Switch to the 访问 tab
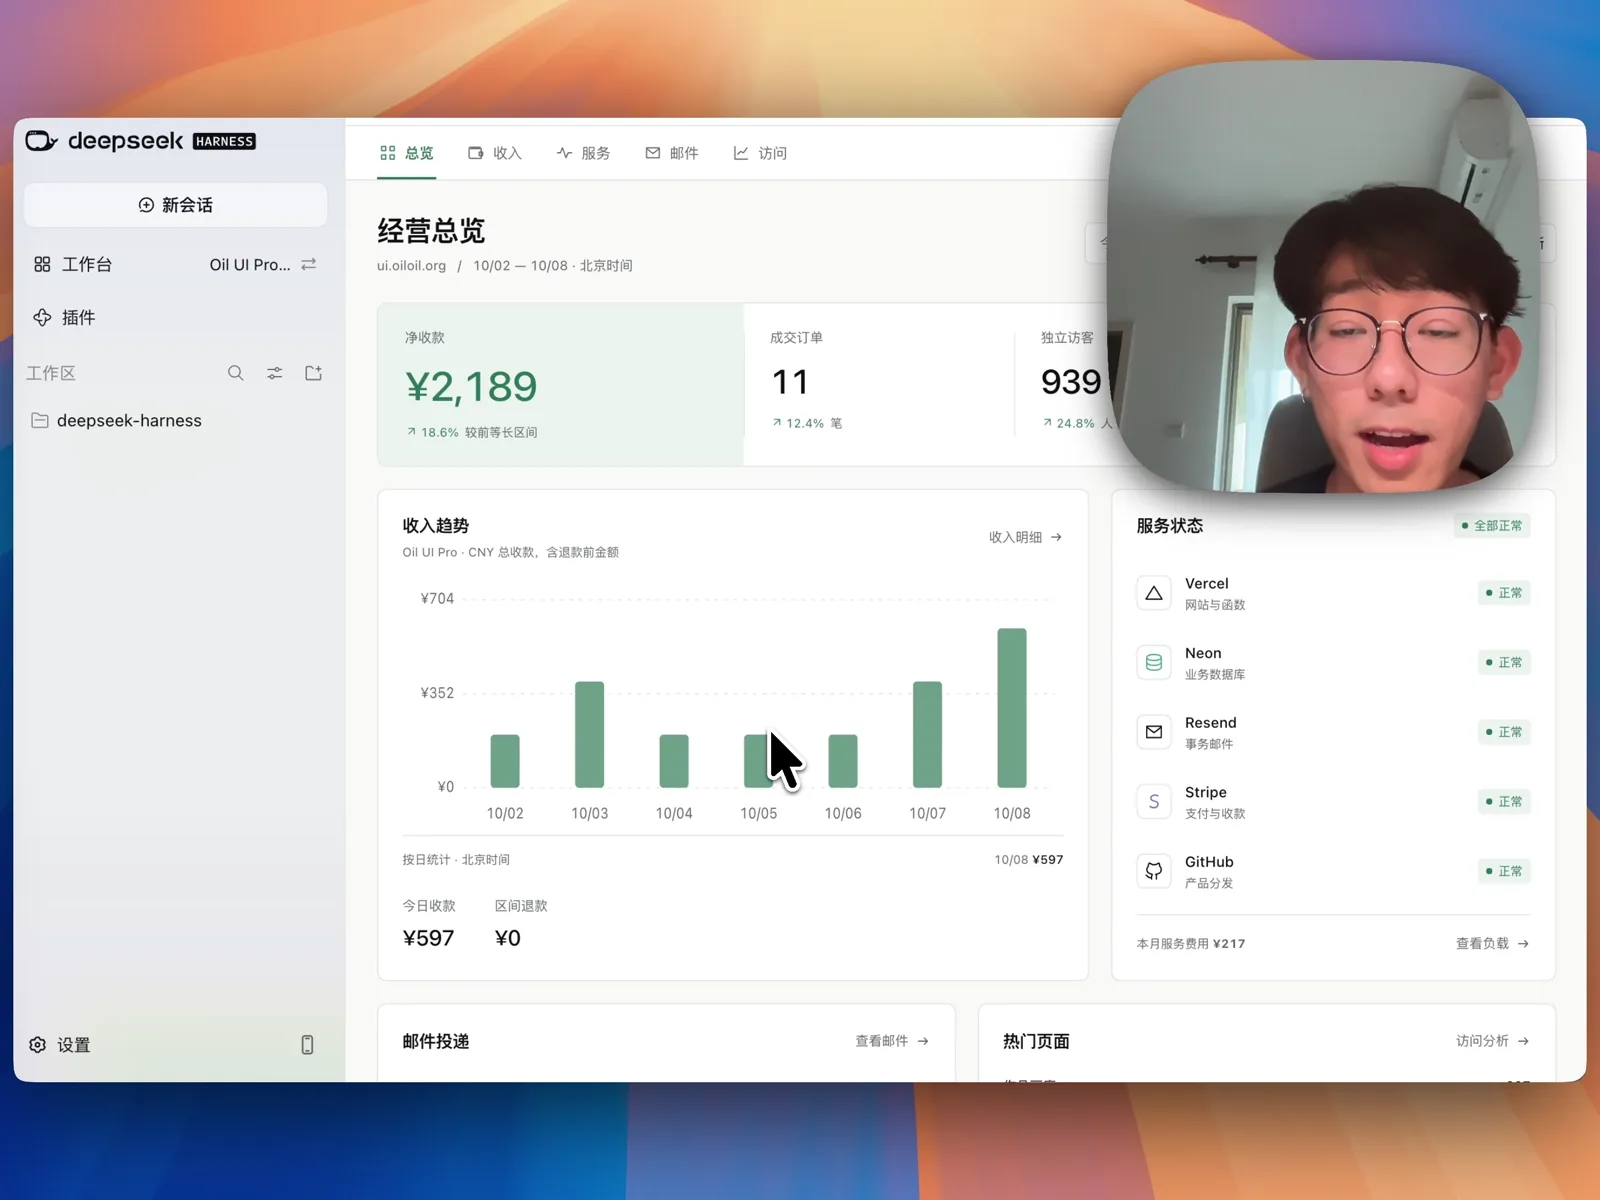The image size is (1600, 1200). point(760,153)
